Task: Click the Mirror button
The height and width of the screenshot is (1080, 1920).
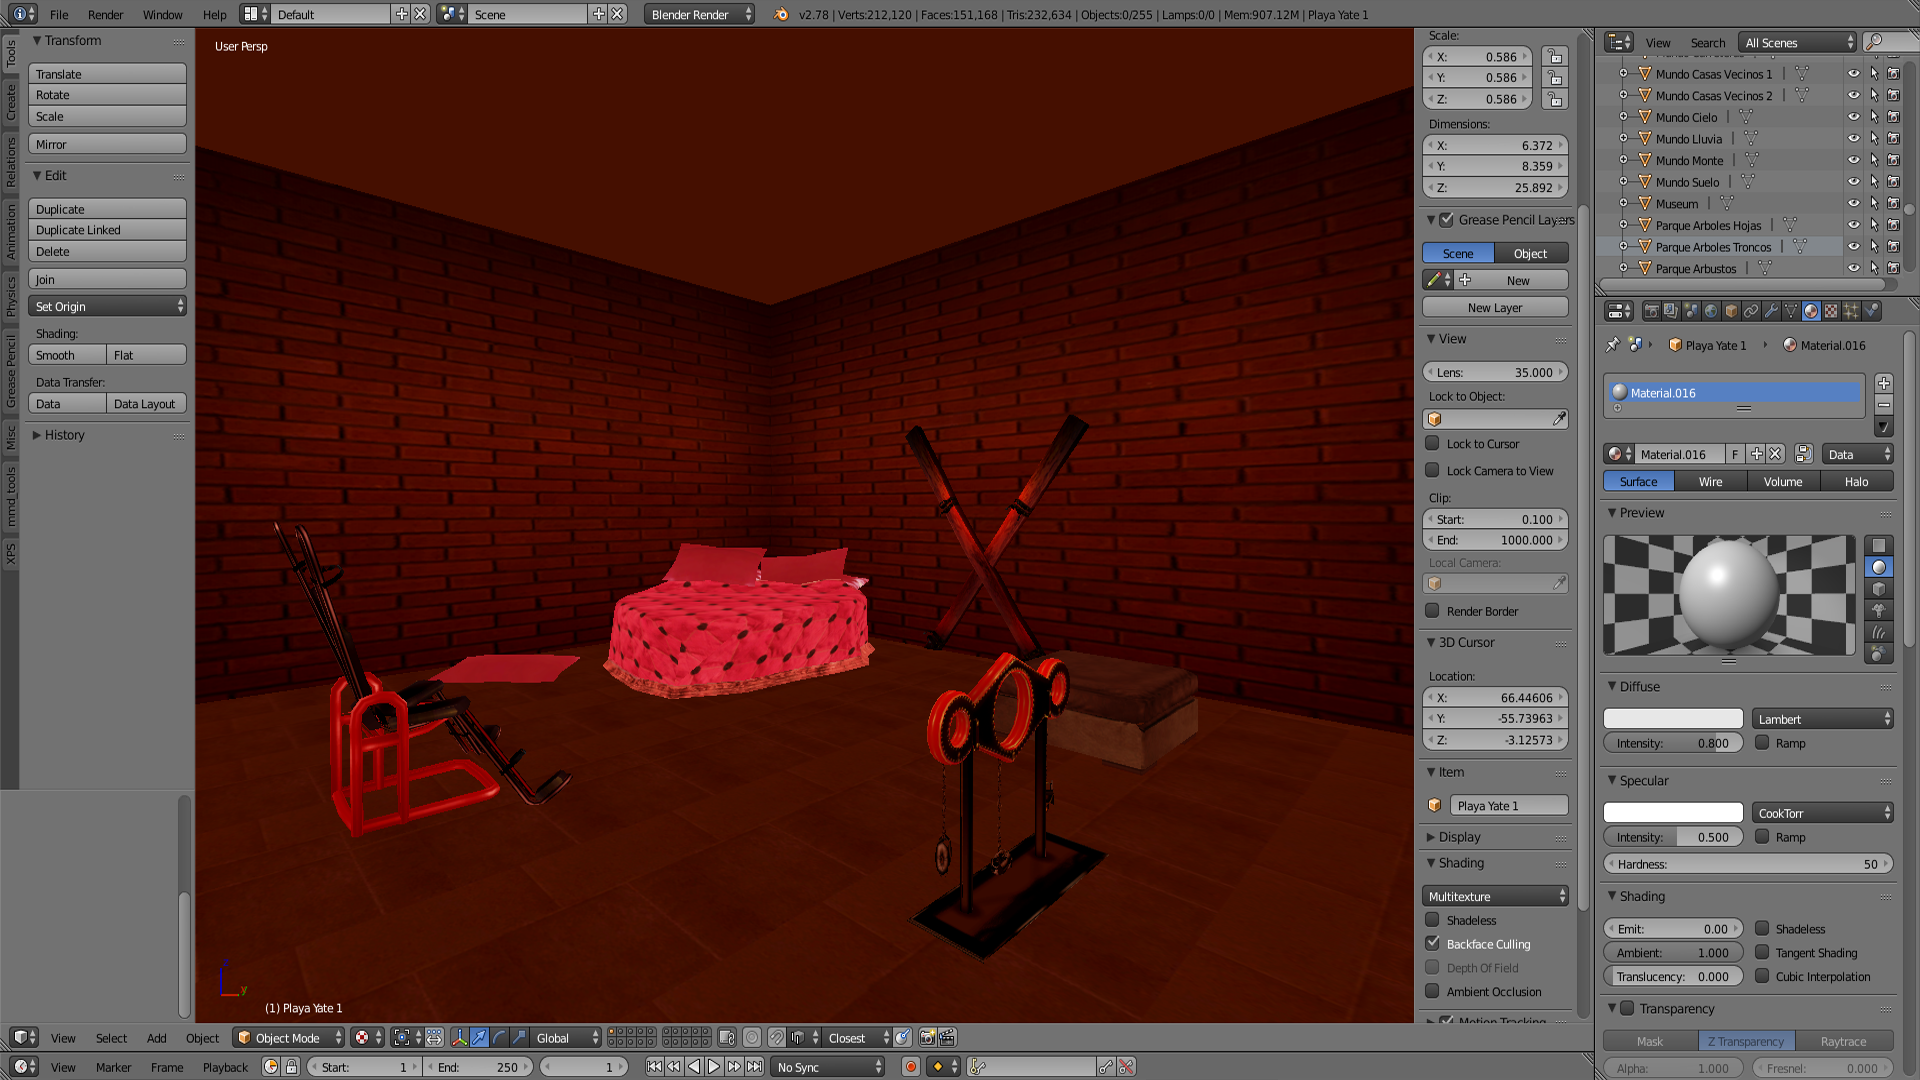Action: click(x=108, y=144)
